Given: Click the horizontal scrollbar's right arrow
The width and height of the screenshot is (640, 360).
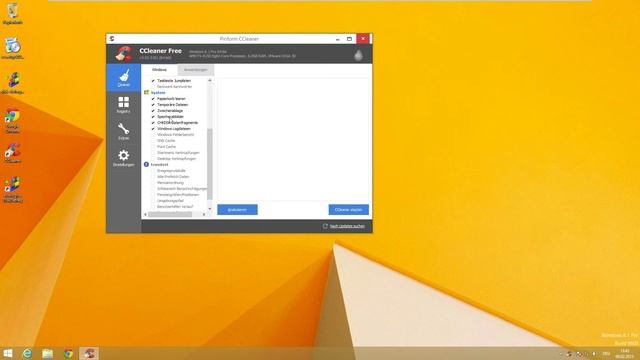Looking at the screenshot, I should click(x=204, y=214).
